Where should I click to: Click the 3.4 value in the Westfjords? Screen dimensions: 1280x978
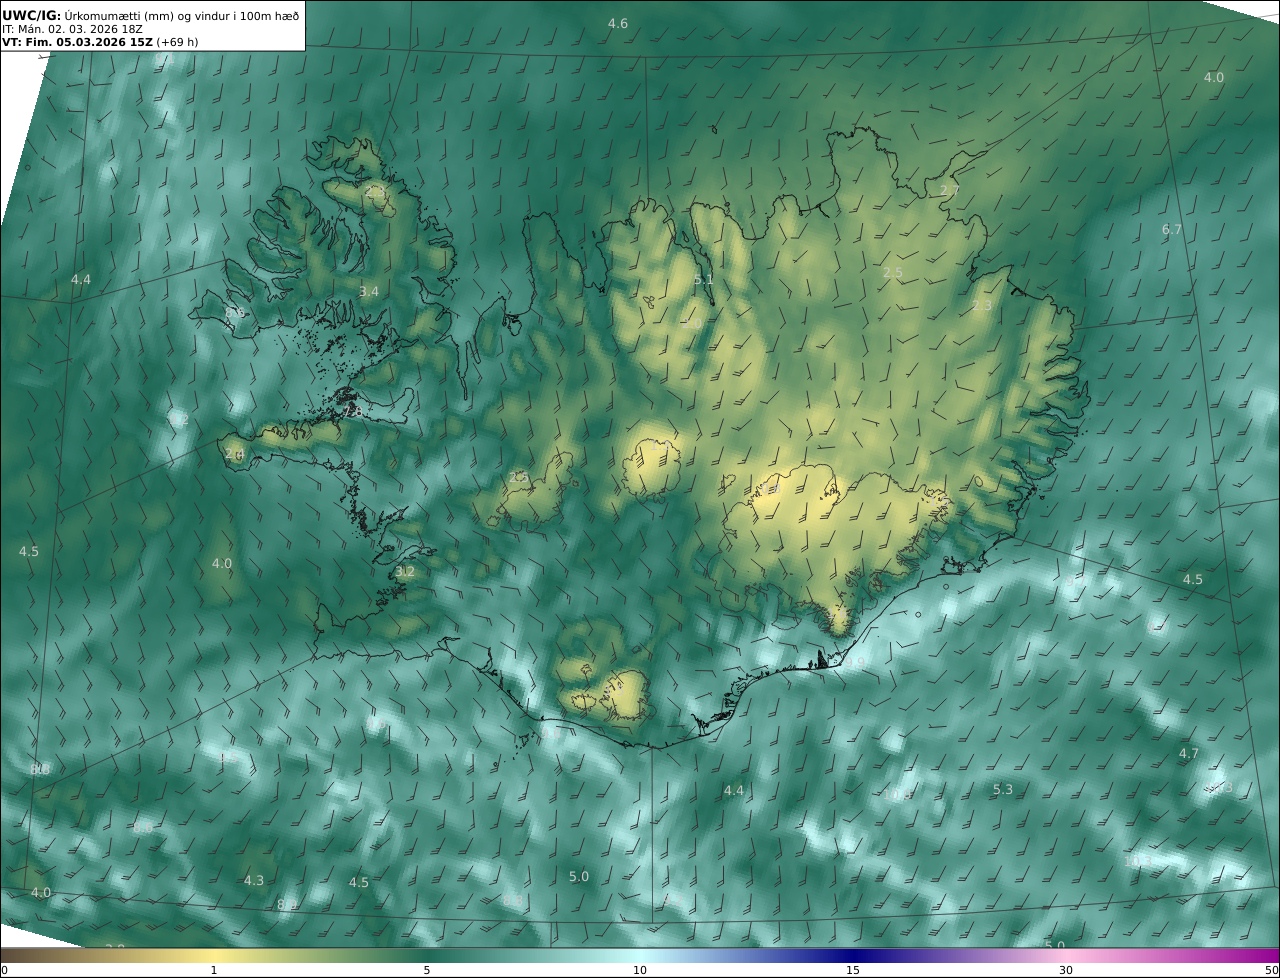coord(369,291)
